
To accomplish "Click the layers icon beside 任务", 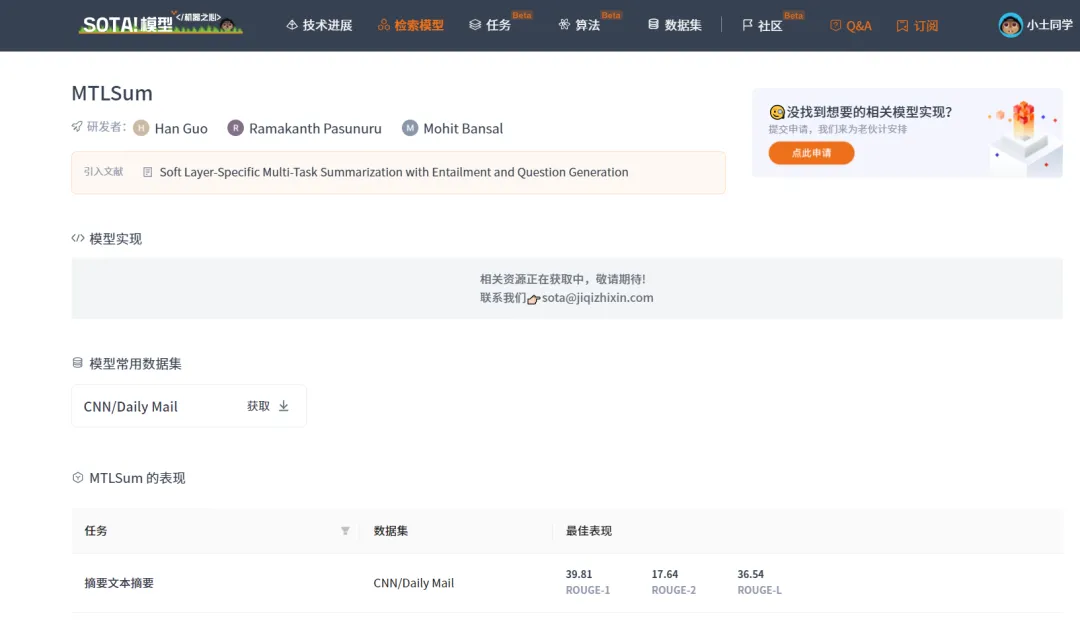I will pos(475,25).
